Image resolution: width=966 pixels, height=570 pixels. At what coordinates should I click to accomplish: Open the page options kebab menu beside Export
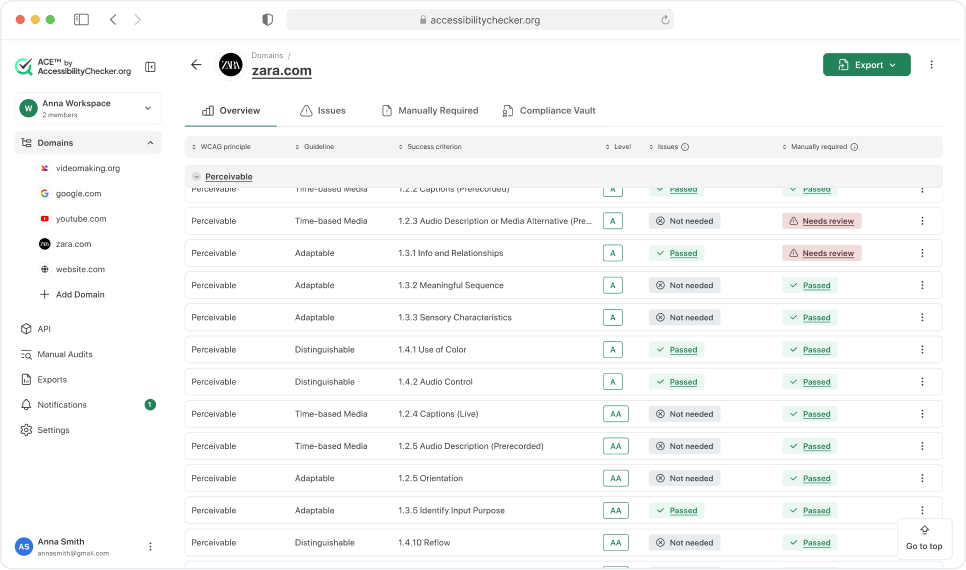(932, 65)
